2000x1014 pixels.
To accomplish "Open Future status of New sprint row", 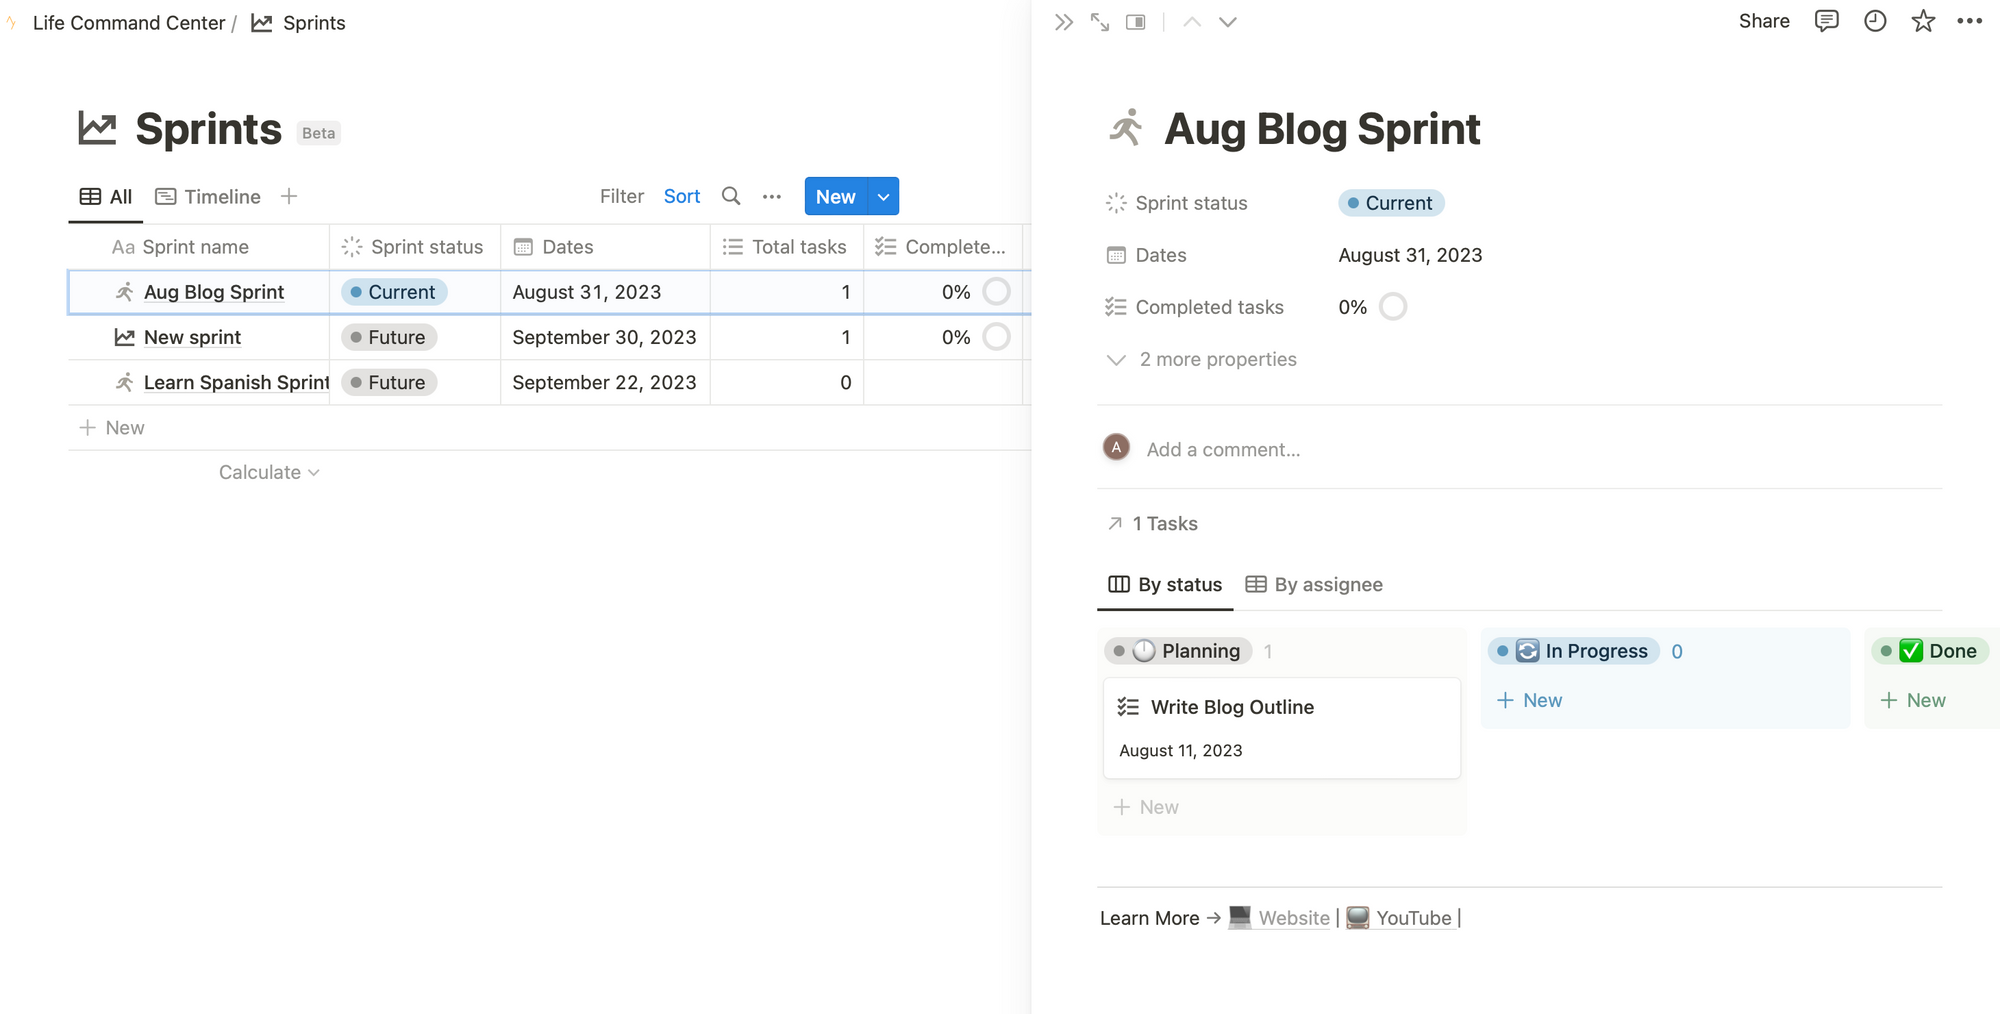I will pos(389,337).
